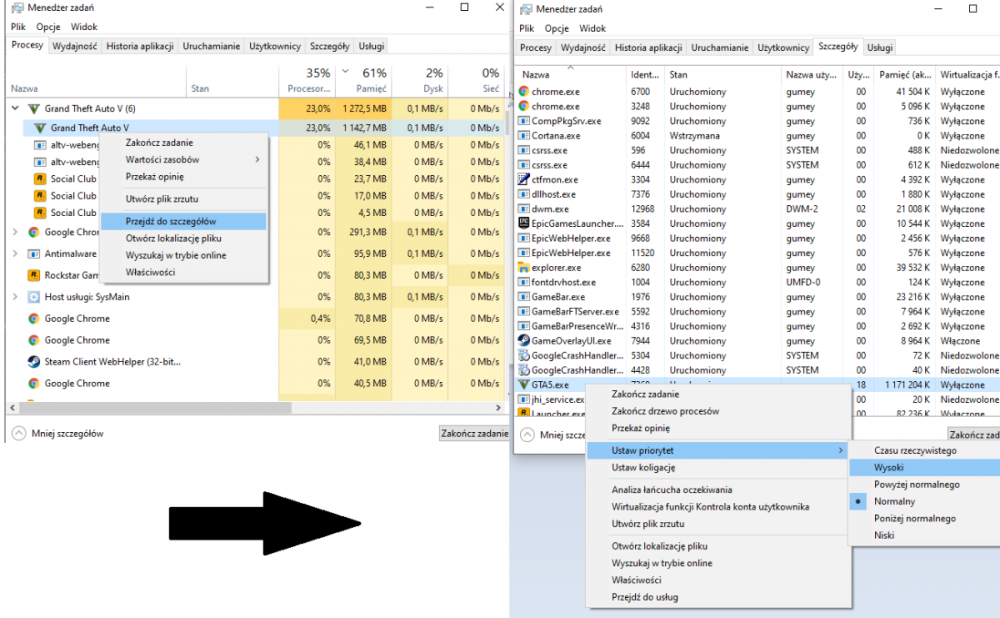Viewport: 1000px width, 618px height.
Task: Click the fontdrvhost.exe icon
Action: click(x=524, y=282)
